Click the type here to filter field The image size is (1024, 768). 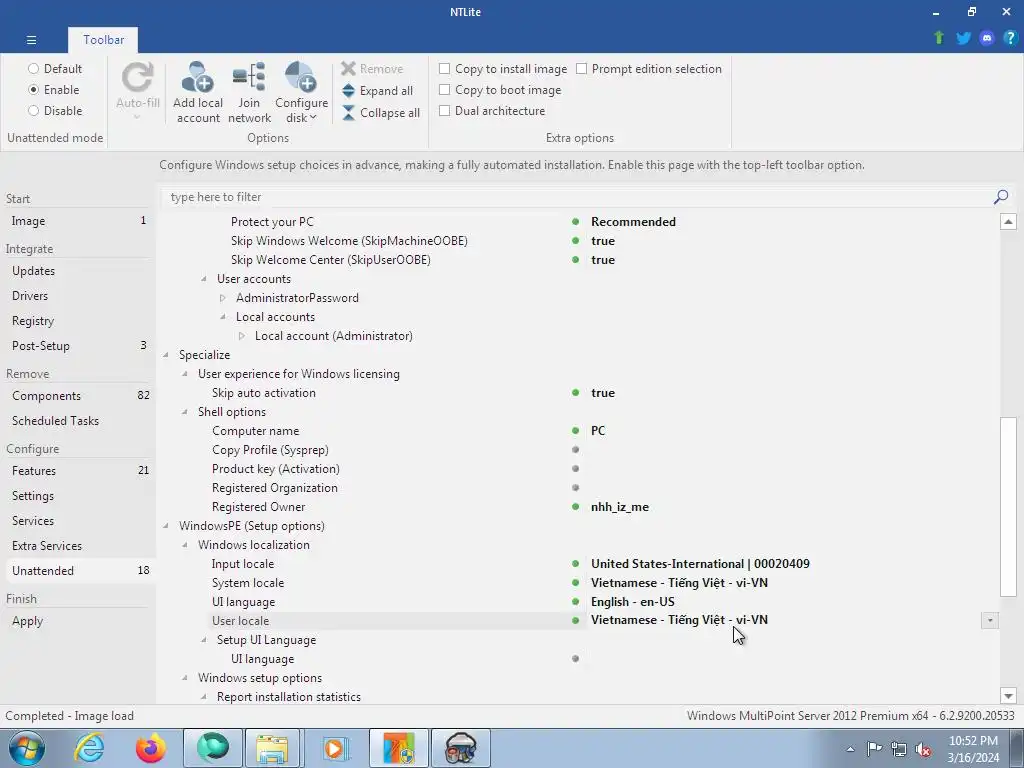pos(578,197)
